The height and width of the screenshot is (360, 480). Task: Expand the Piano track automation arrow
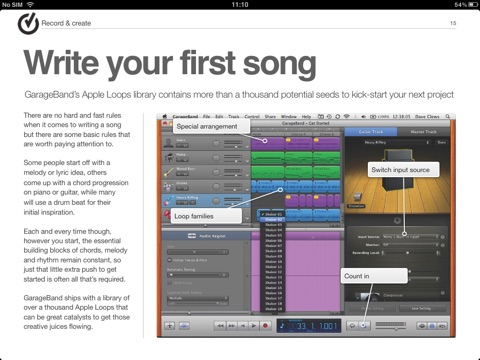point(247,161)
